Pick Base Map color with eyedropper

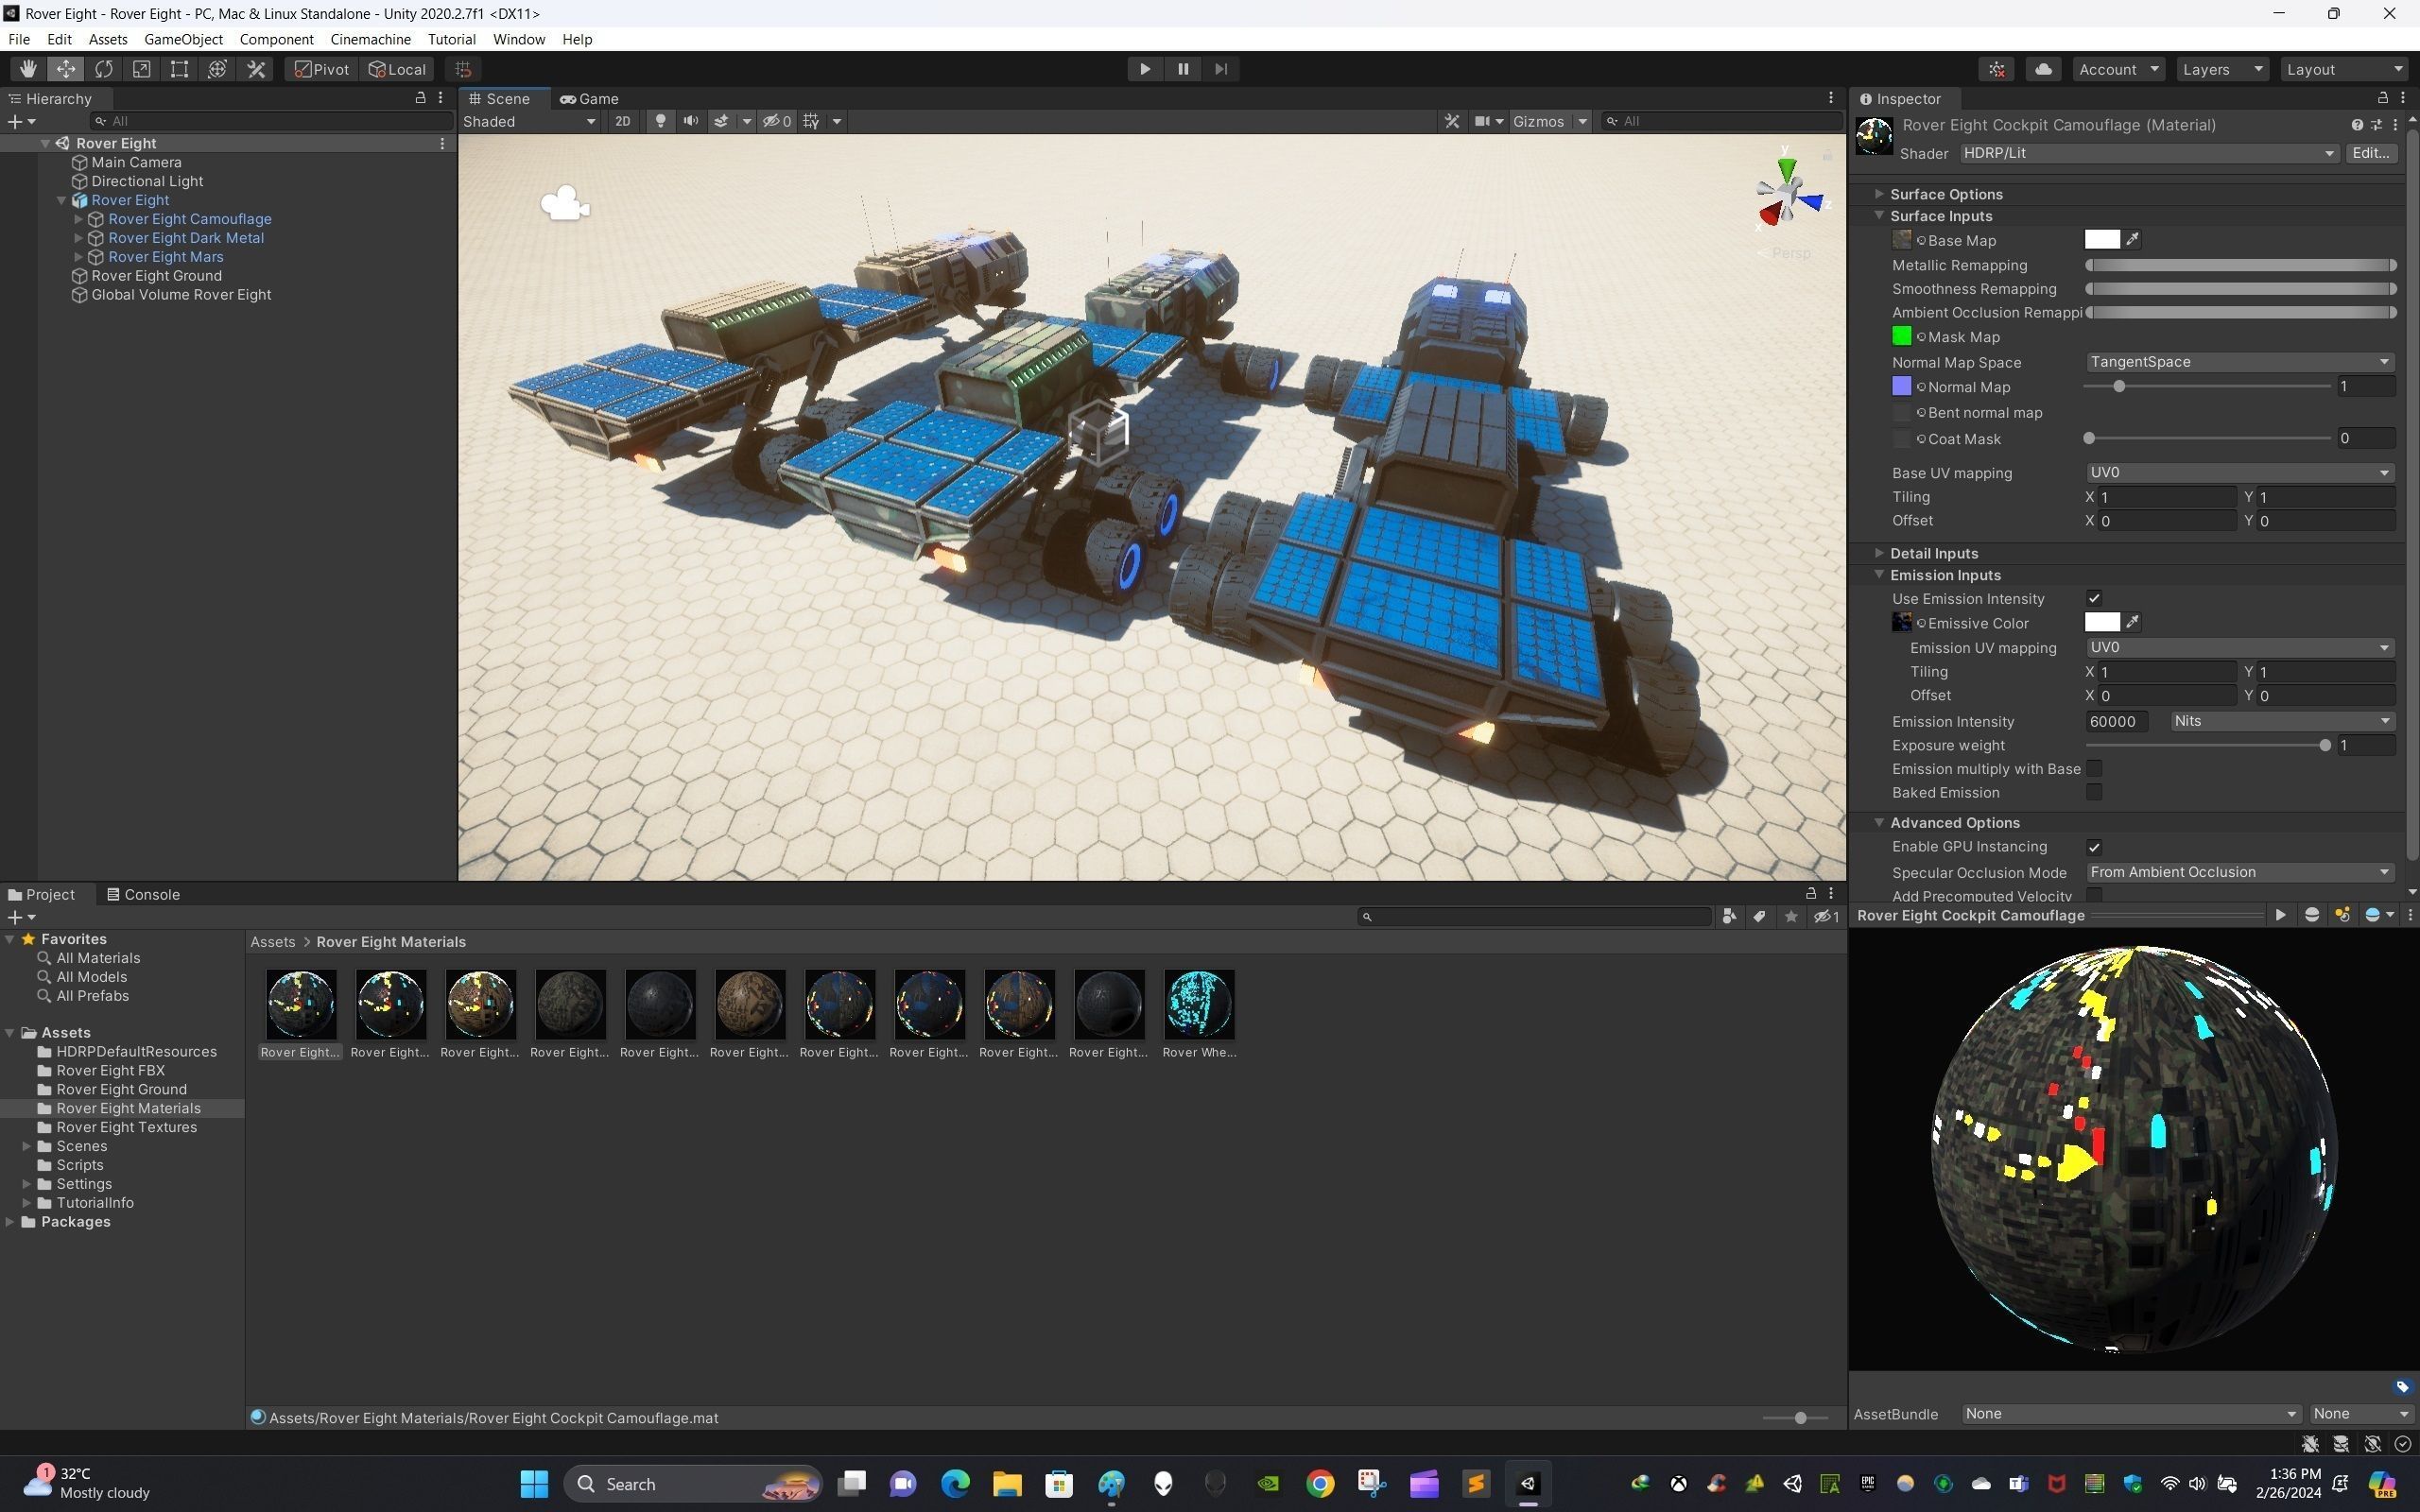(x=2133, y=239)
